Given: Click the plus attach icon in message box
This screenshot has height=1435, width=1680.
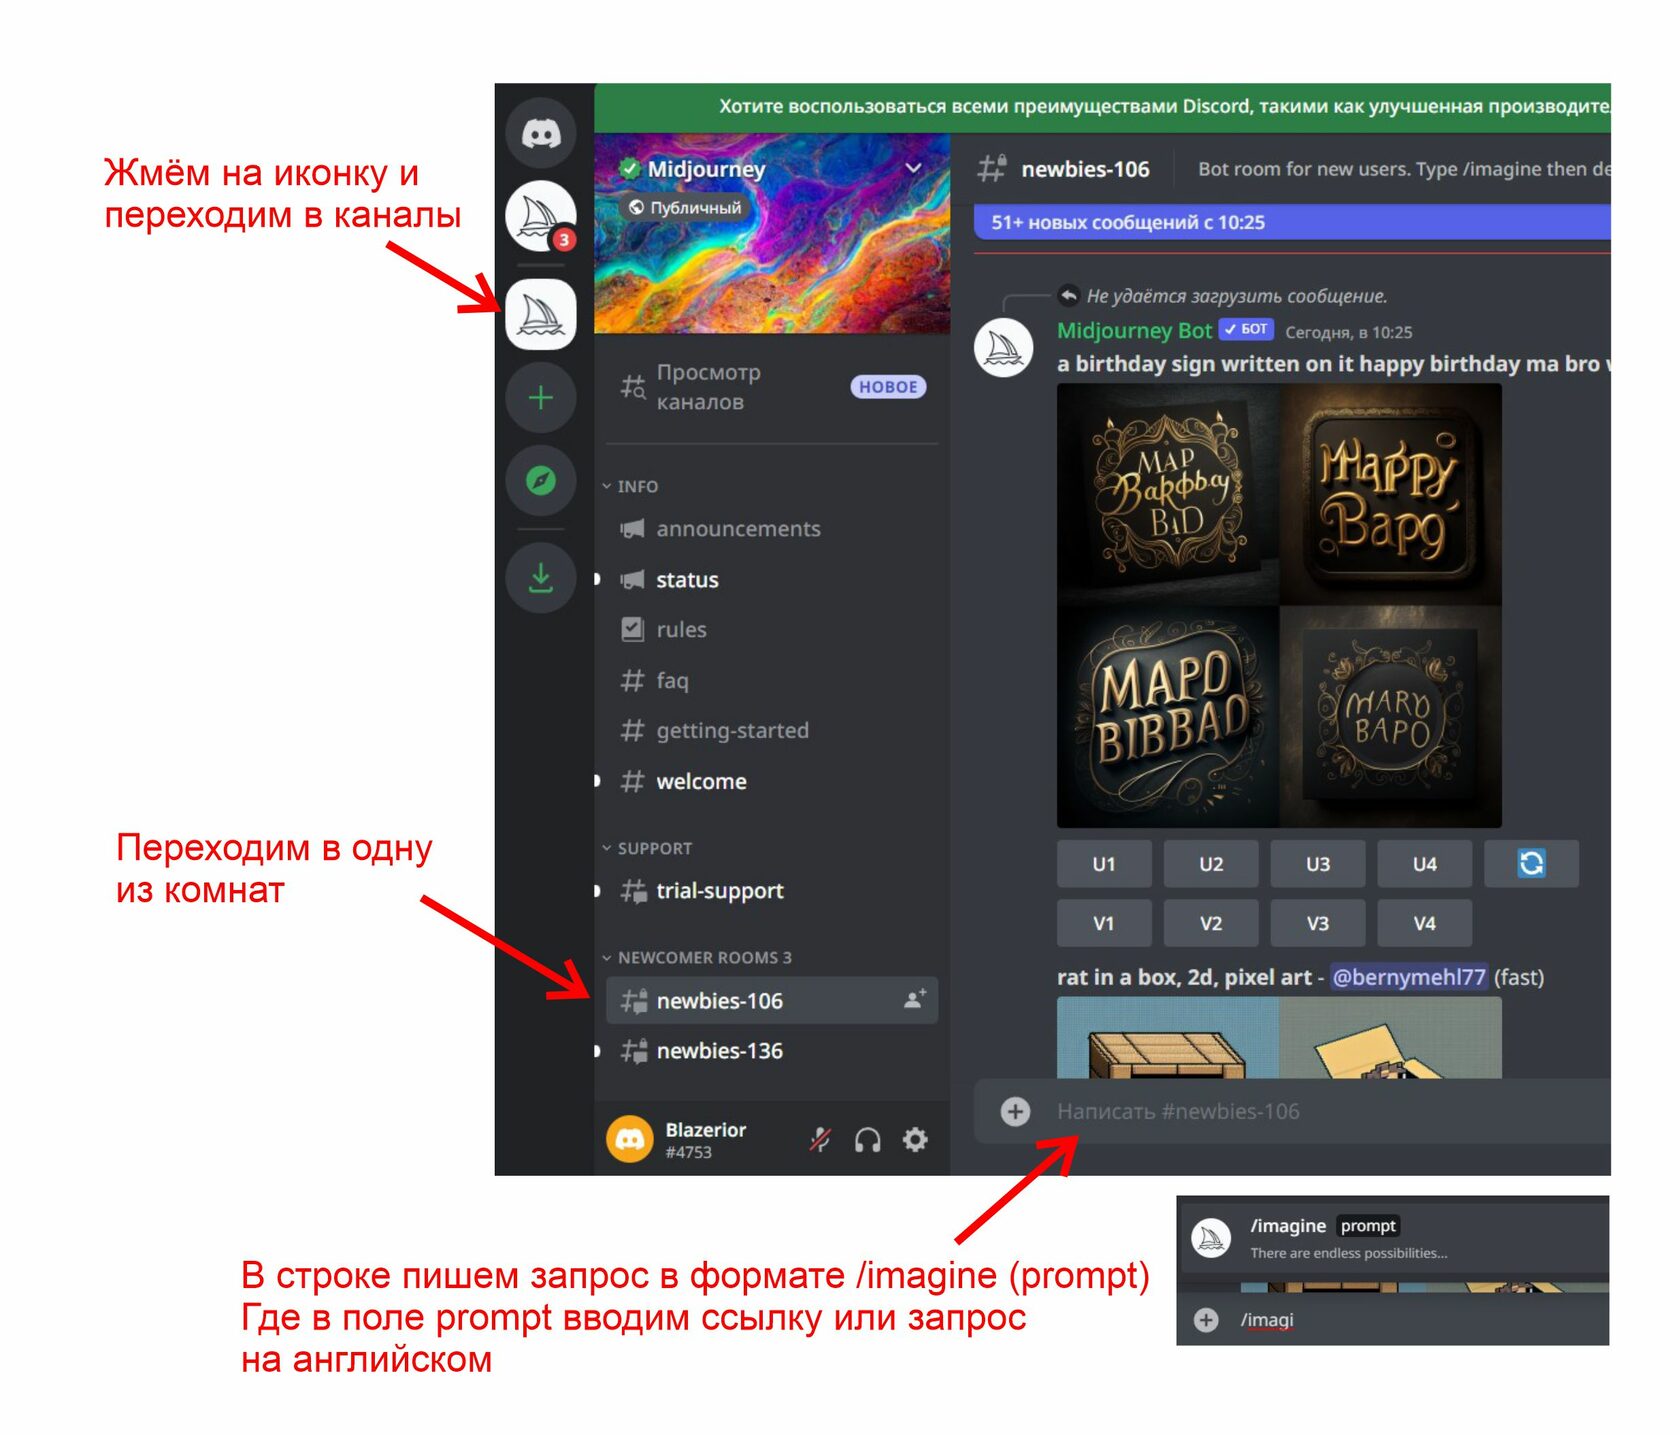Looking at the screenshot, I should 1015,1112.
